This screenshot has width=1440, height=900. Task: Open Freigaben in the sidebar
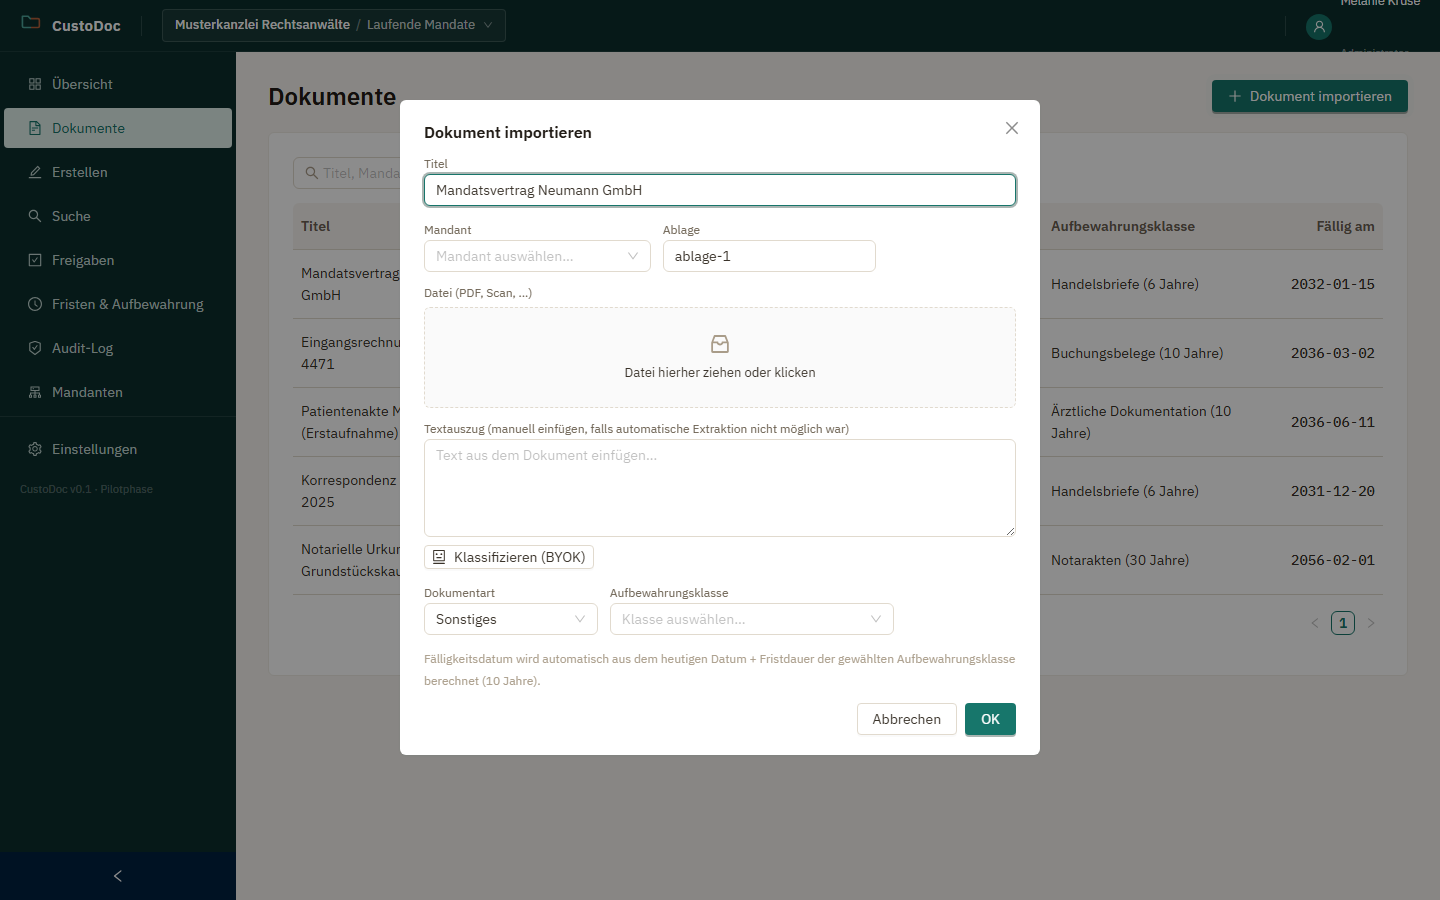(x=118, y=260)
